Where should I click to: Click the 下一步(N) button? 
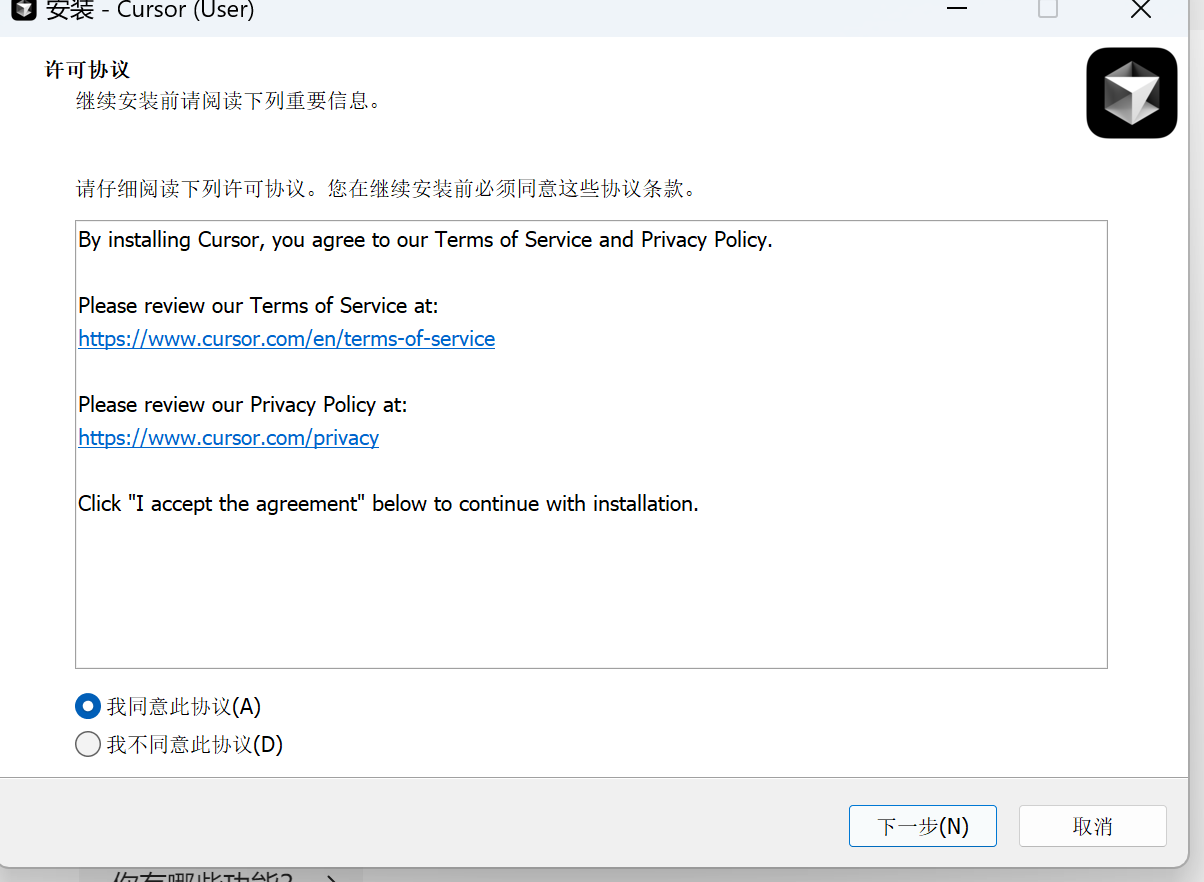coord(922,826)
